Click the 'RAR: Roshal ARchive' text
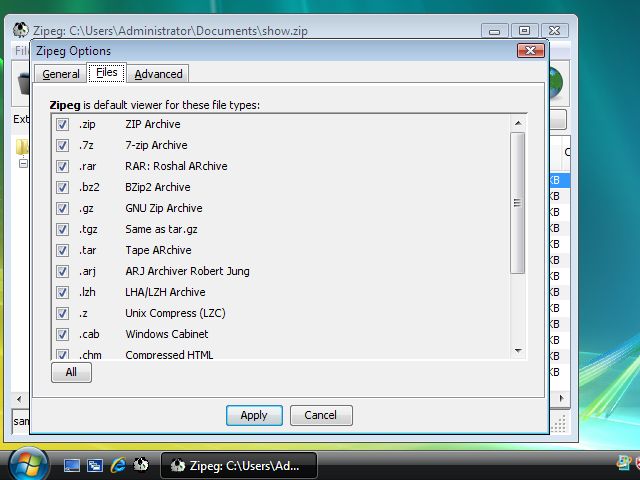 (x=176, y=166)
